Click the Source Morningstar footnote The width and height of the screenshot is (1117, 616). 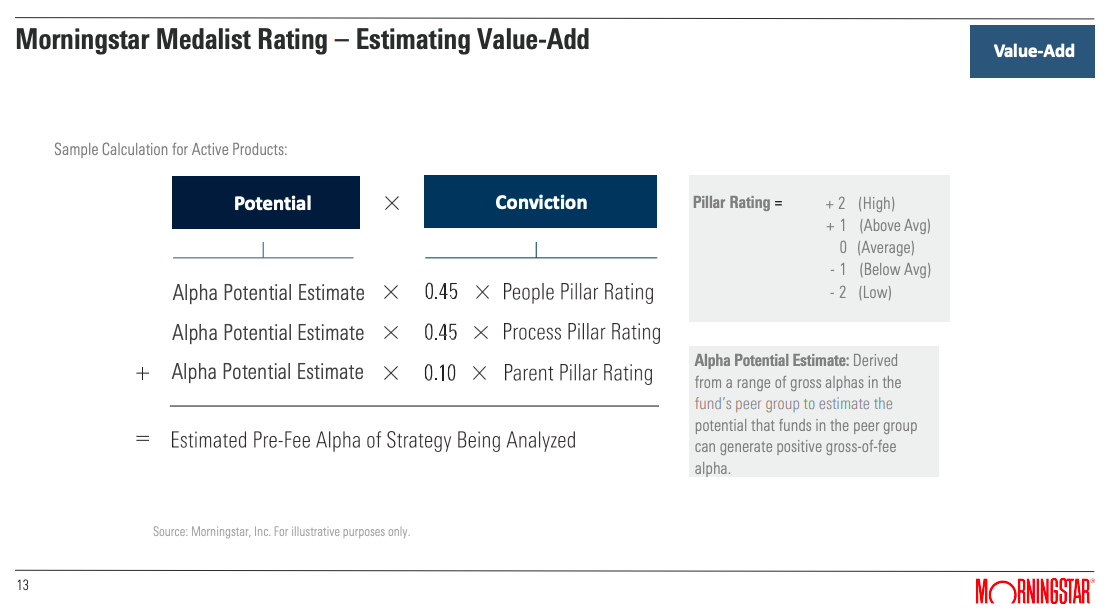click(x=281, y=532)
